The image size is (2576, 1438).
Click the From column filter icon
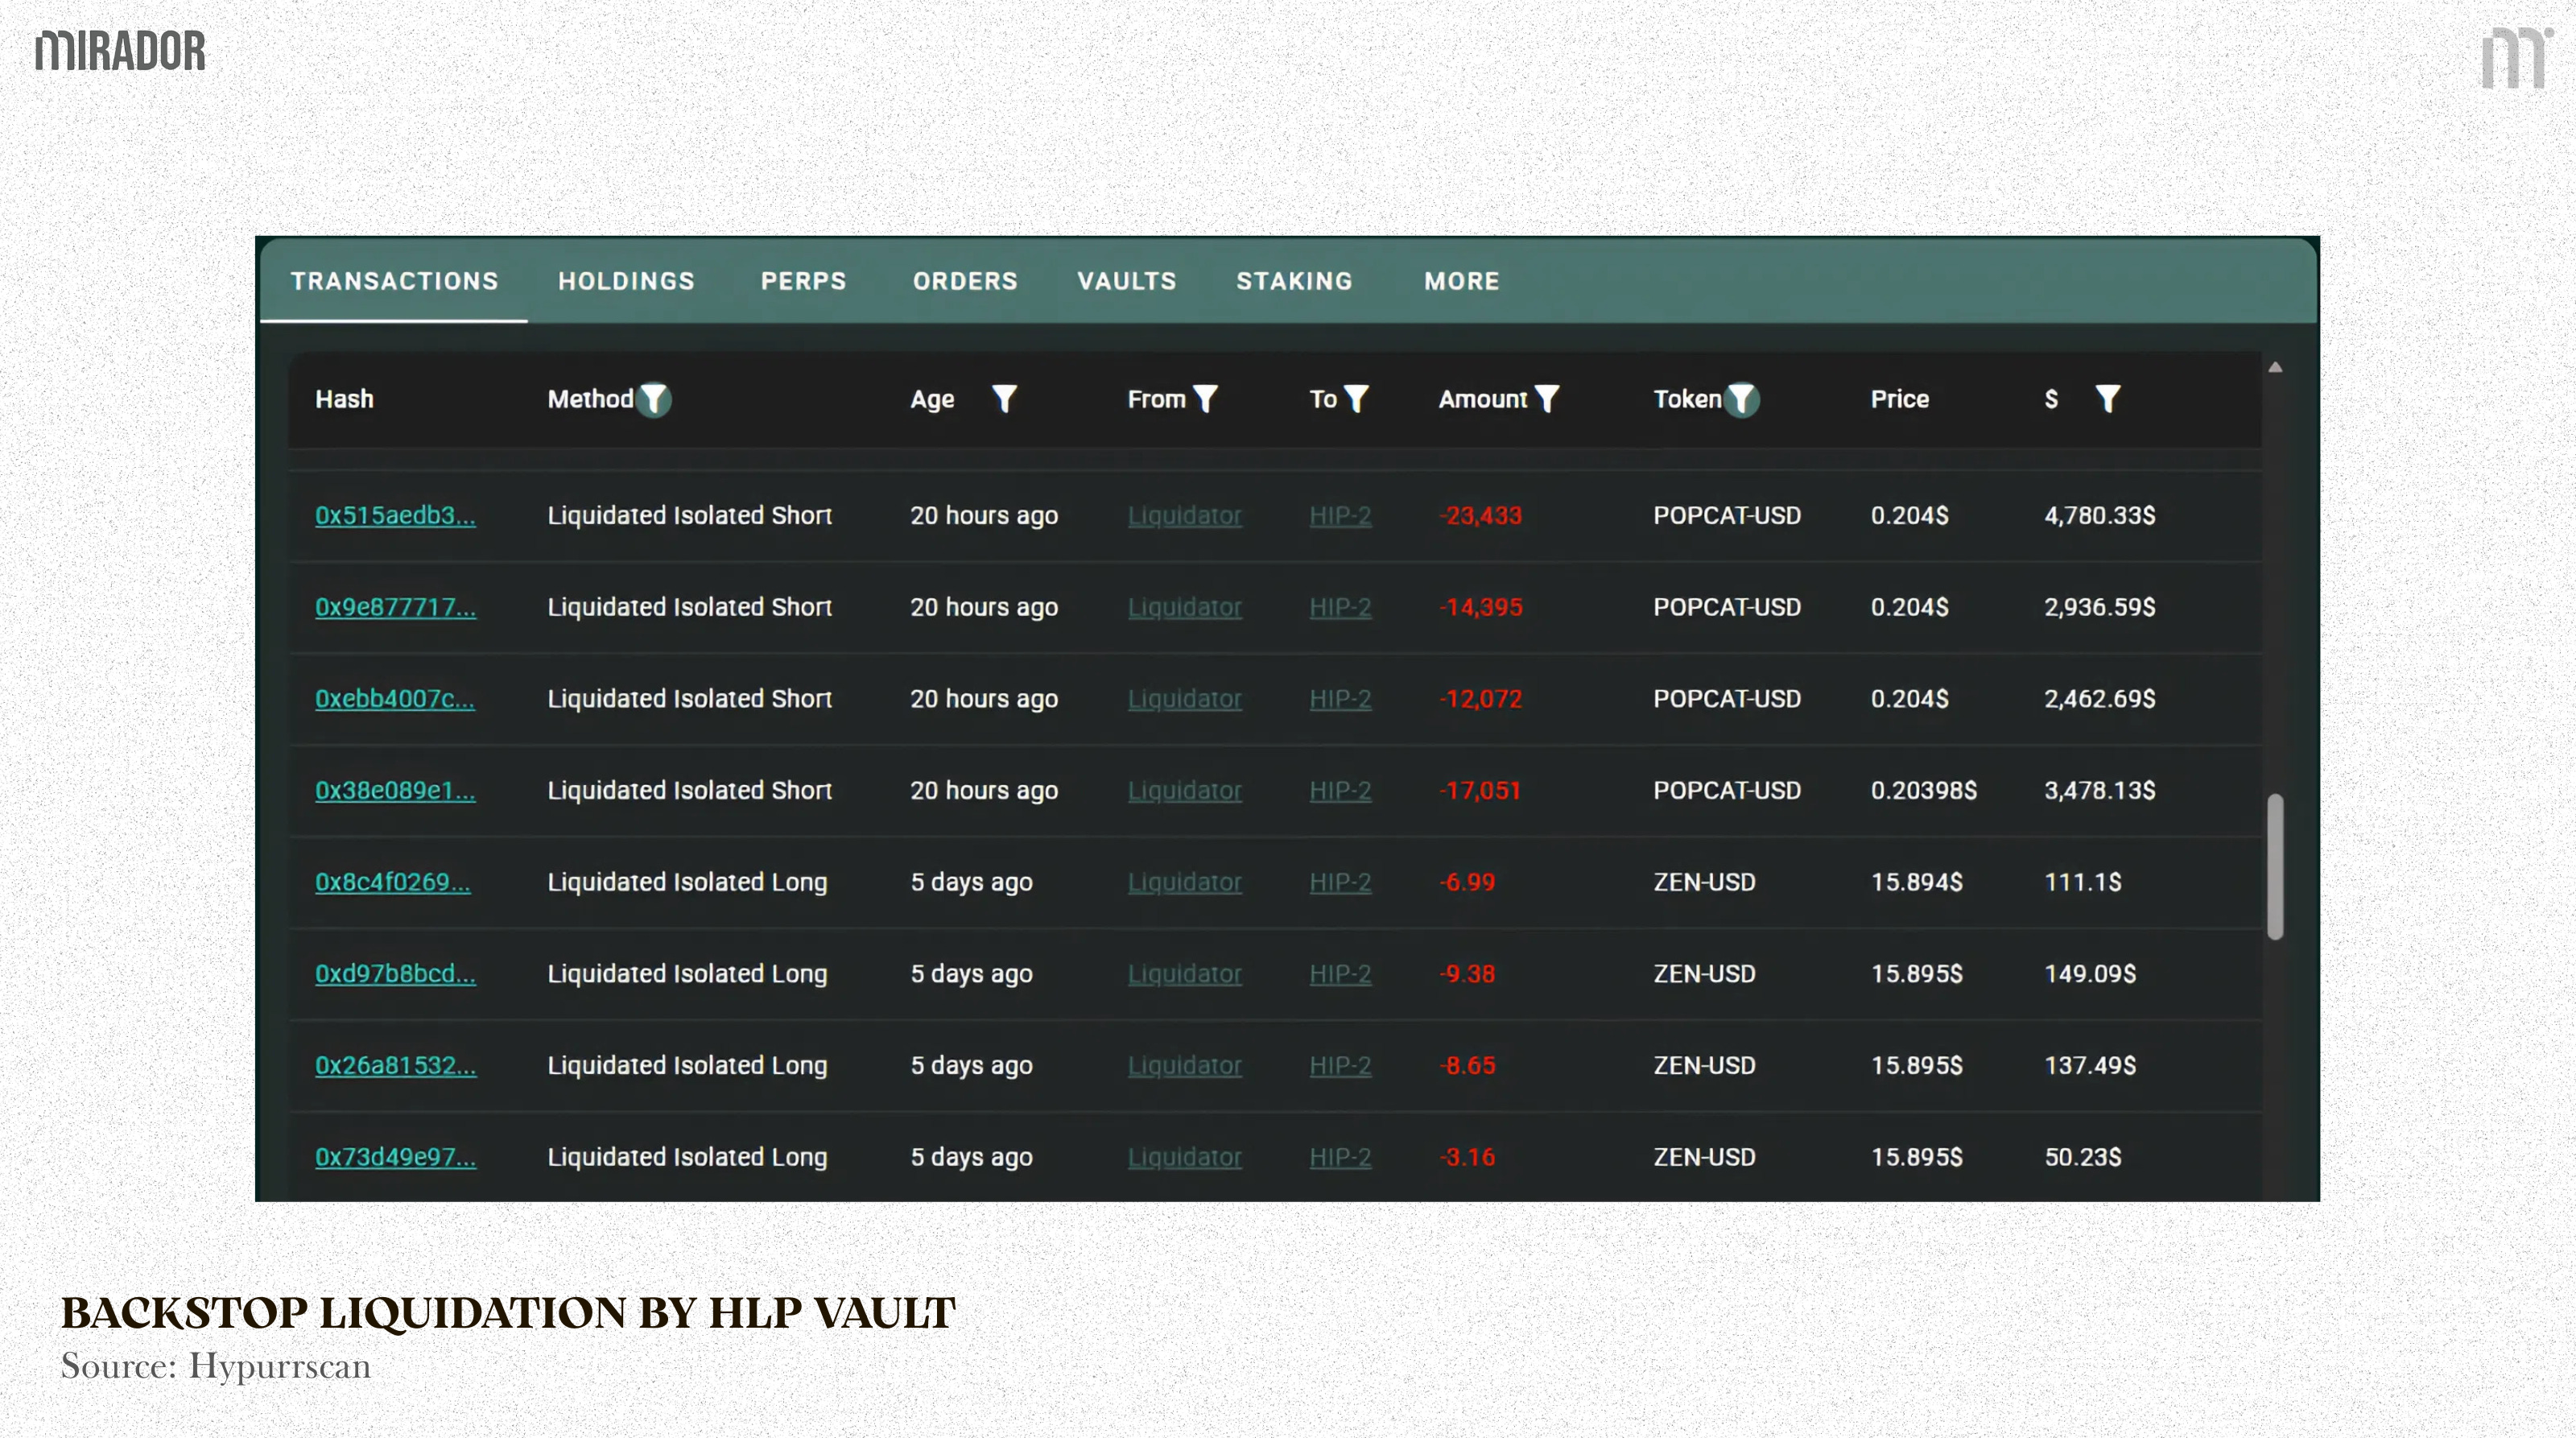pos(1206,399)
